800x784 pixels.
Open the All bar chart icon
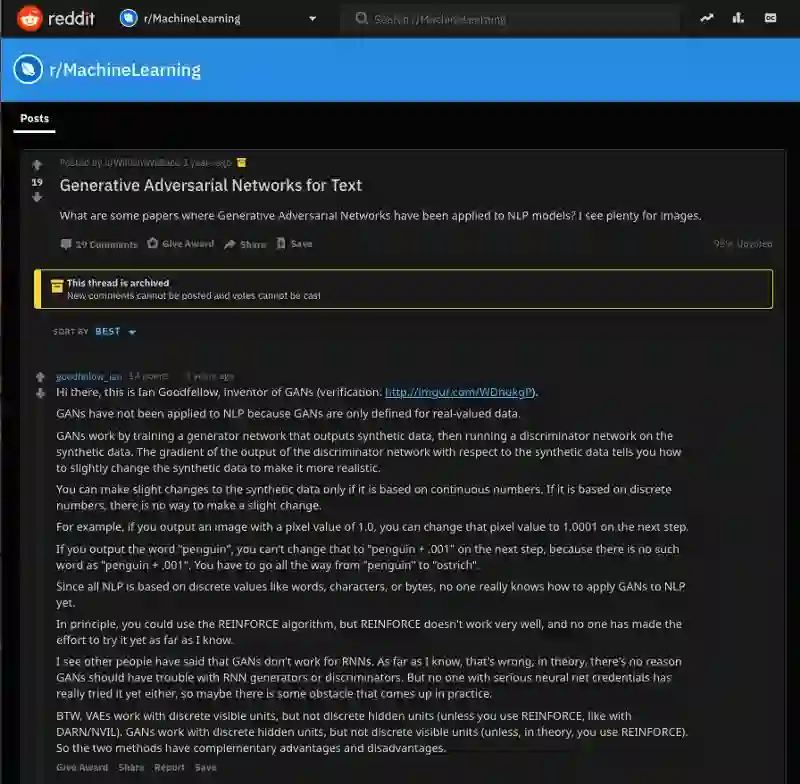[x=738, y=18]
